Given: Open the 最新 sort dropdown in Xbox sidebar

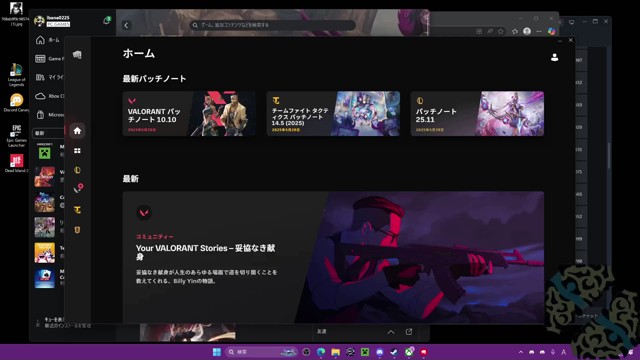Looking at the screenshot, I should (x=48, y=133).
